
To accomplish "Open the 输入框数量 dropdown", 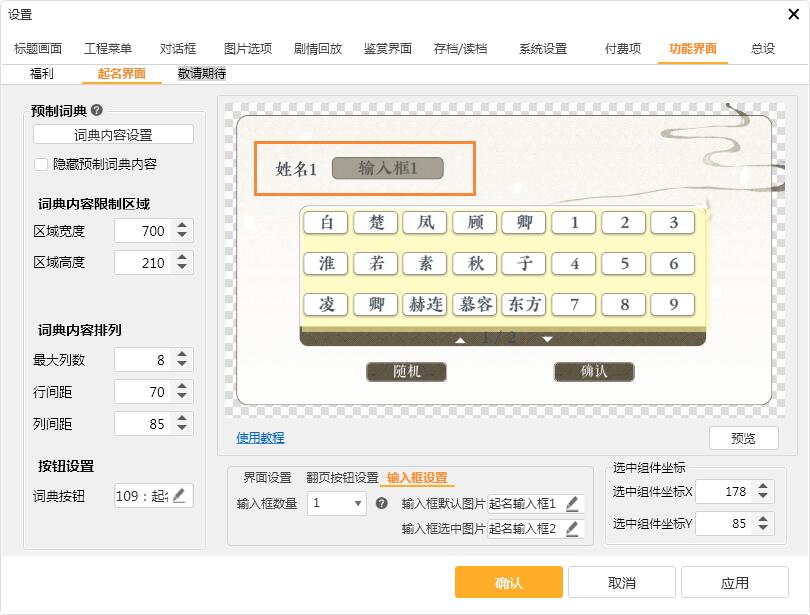I will pyautogui.click(x=337, y=504).
